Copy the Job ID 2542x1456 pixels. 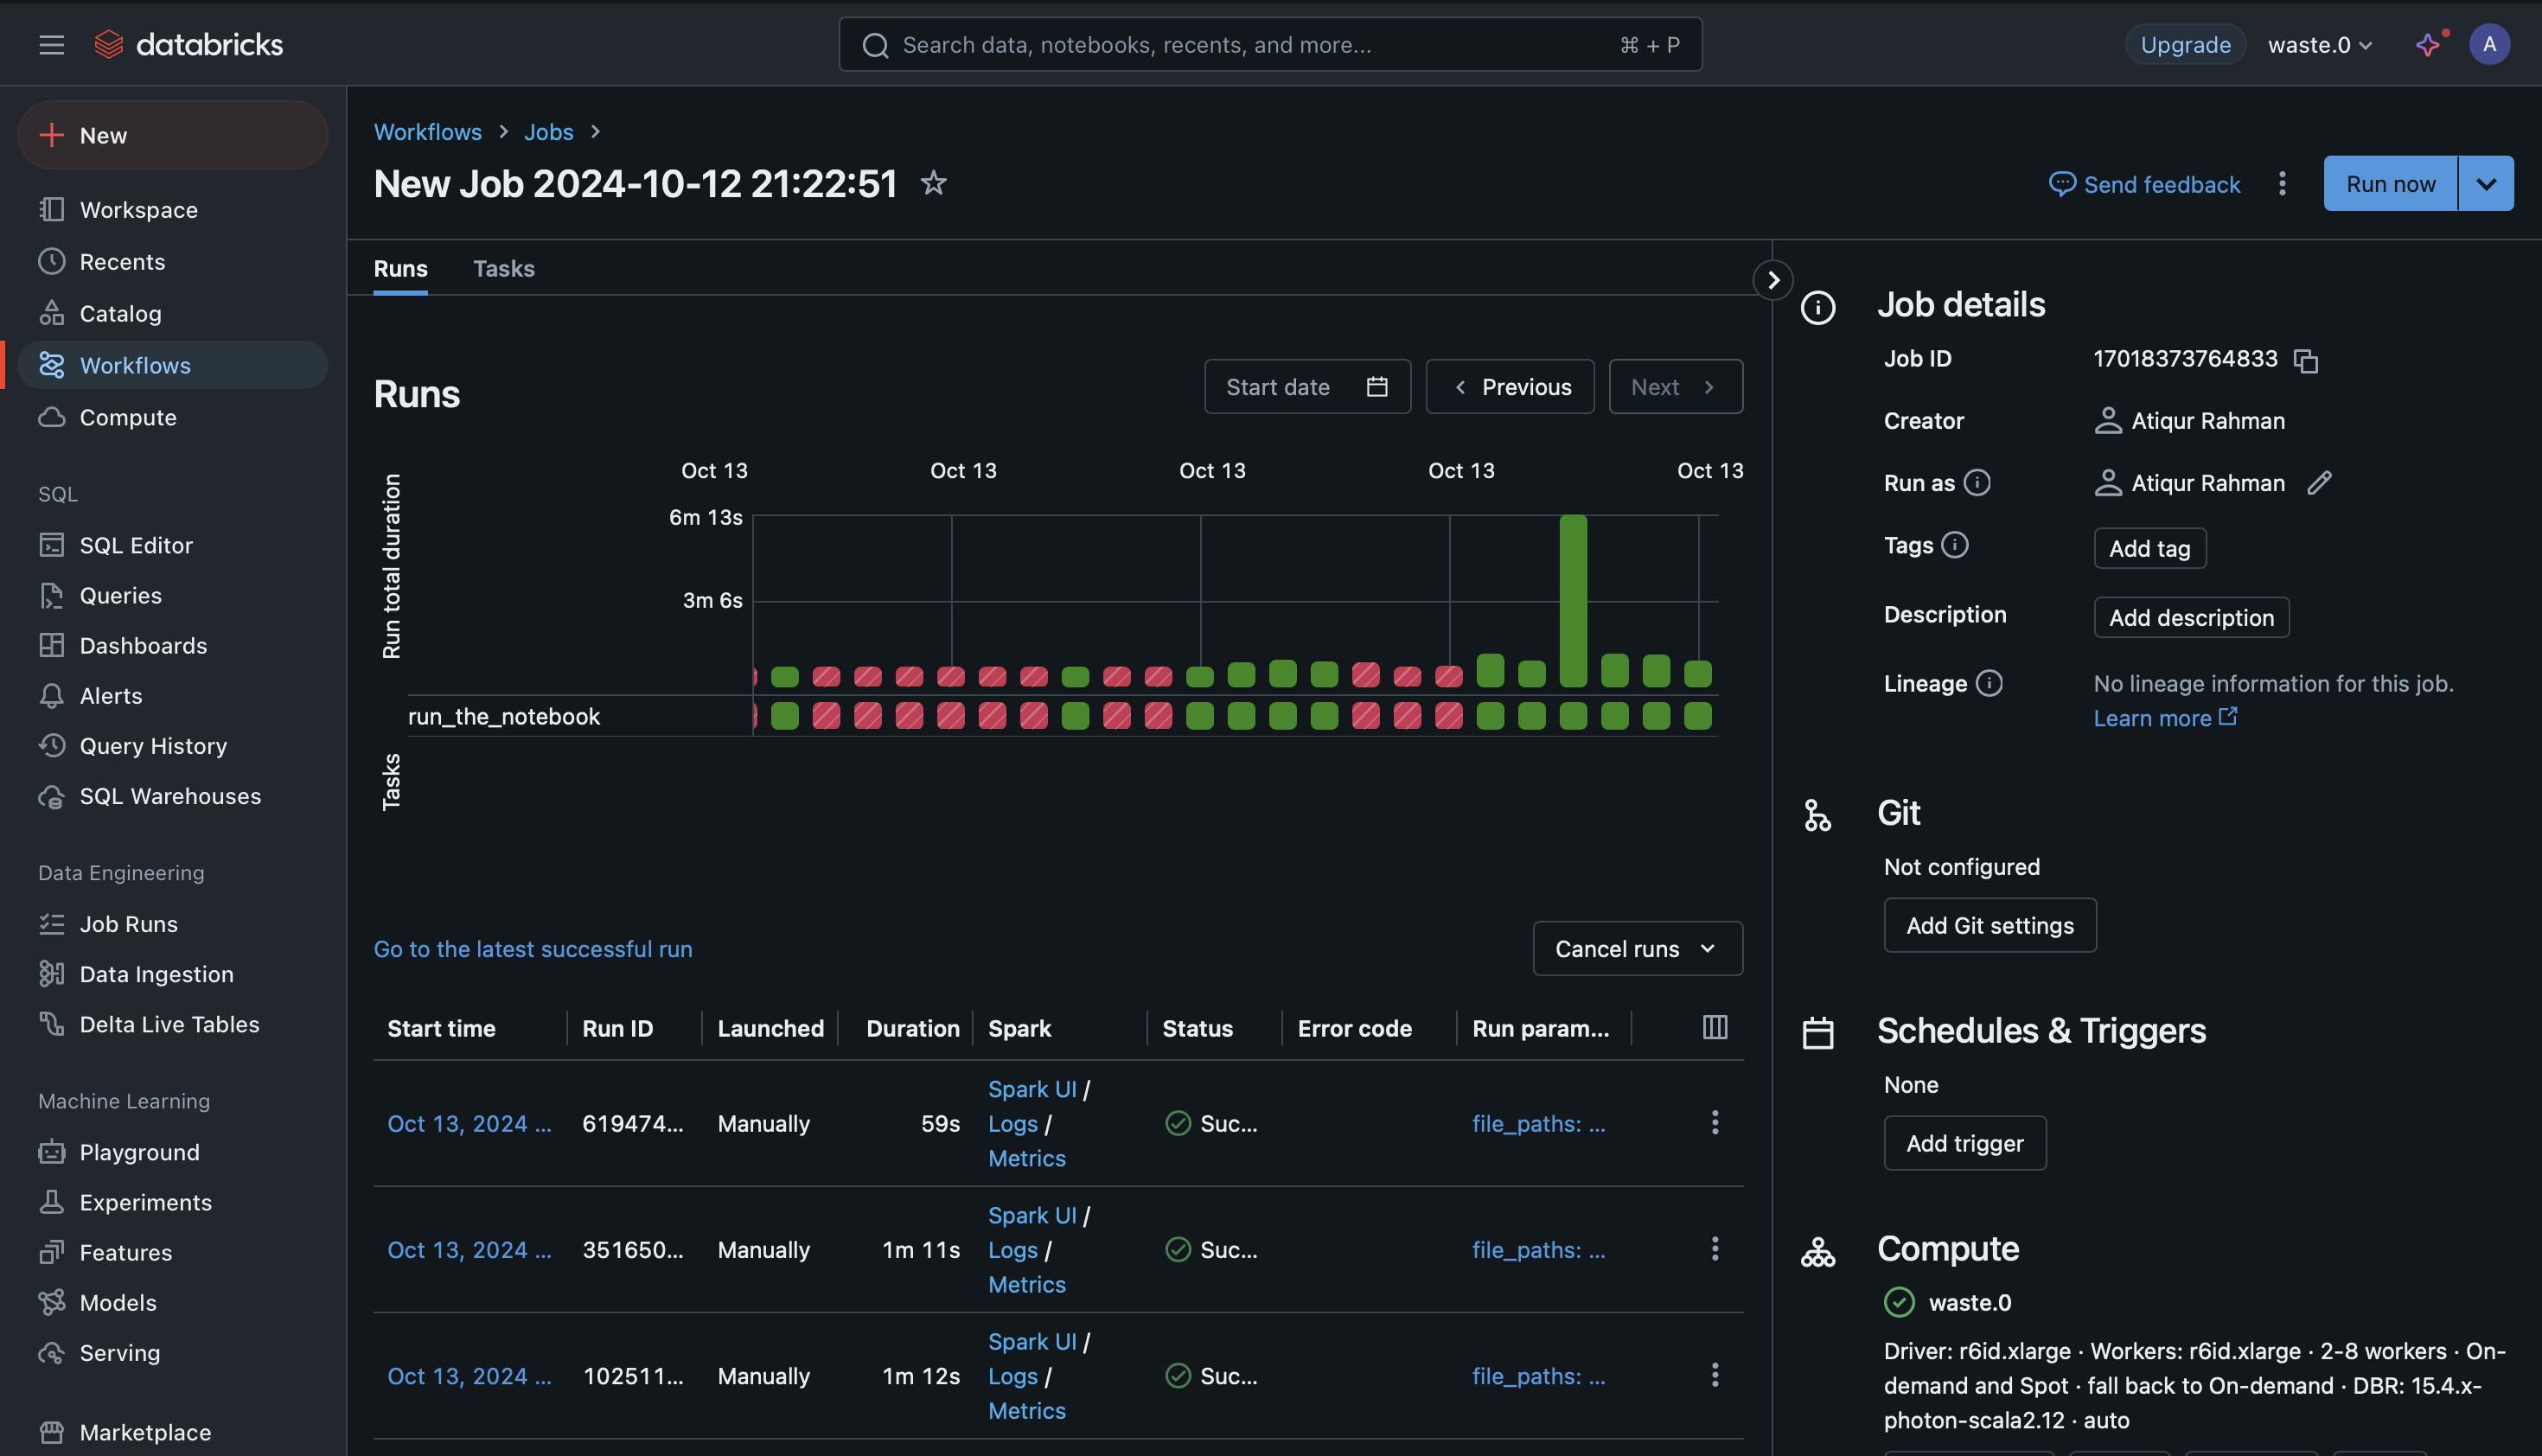[x=2305, y=360]
